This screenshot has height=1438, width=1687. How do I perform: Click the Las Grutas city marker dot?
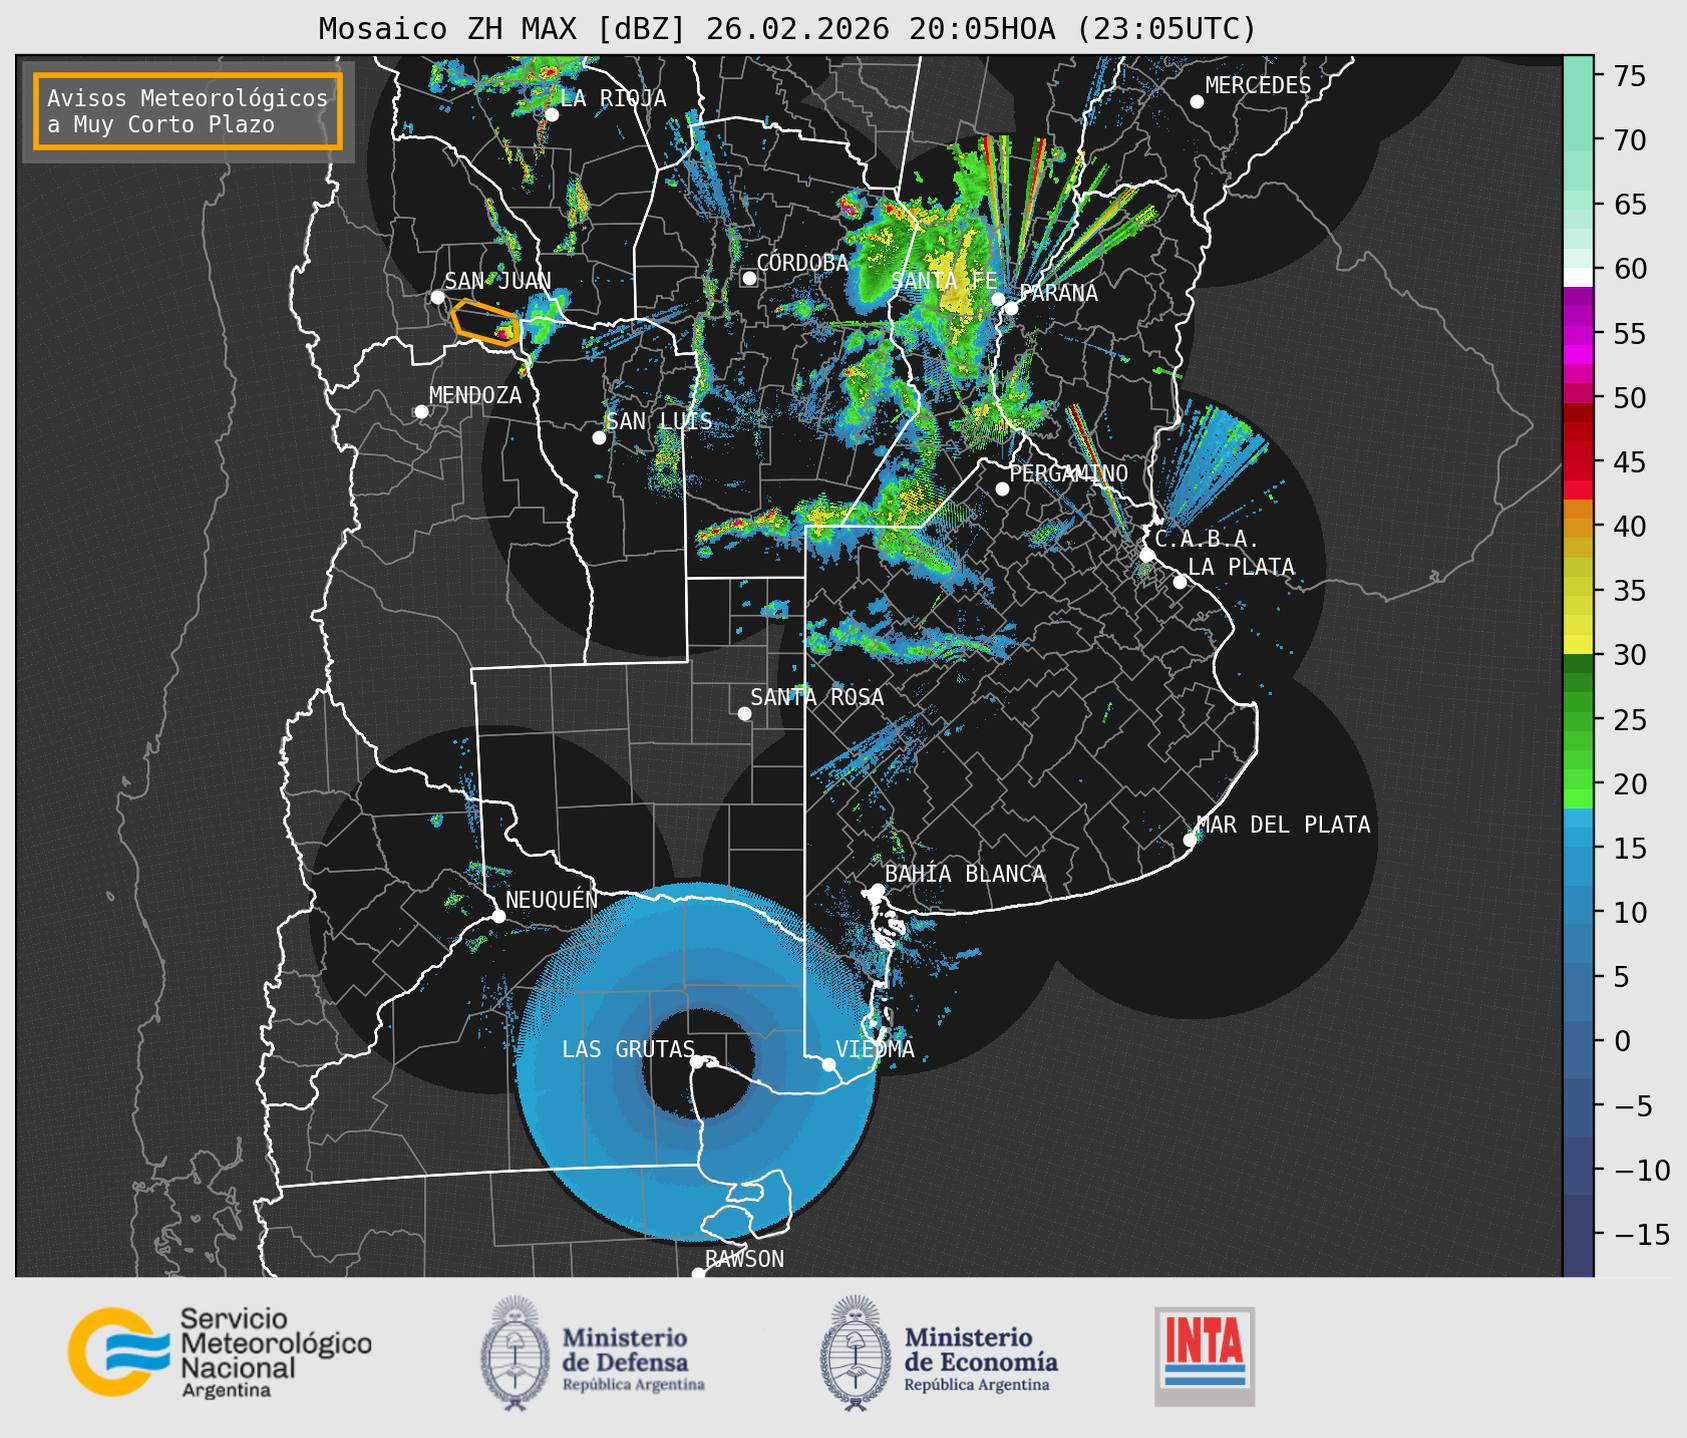[697, 1062]
